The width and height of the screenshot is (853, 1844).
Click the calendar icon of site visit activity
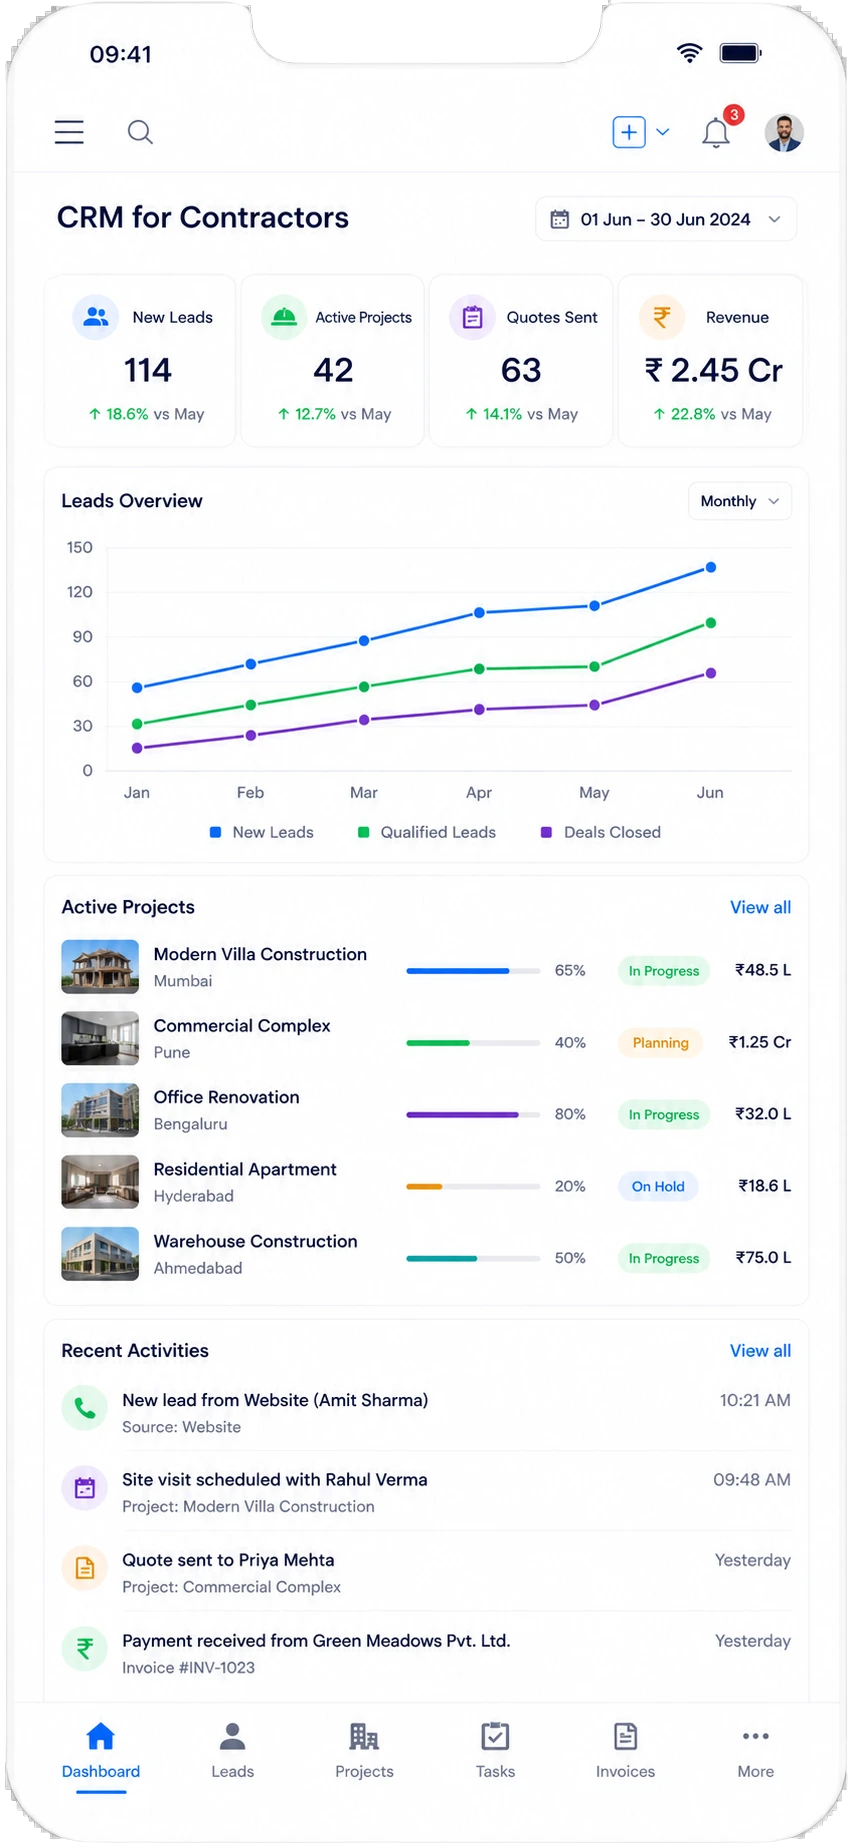(x=85, y=1489)
